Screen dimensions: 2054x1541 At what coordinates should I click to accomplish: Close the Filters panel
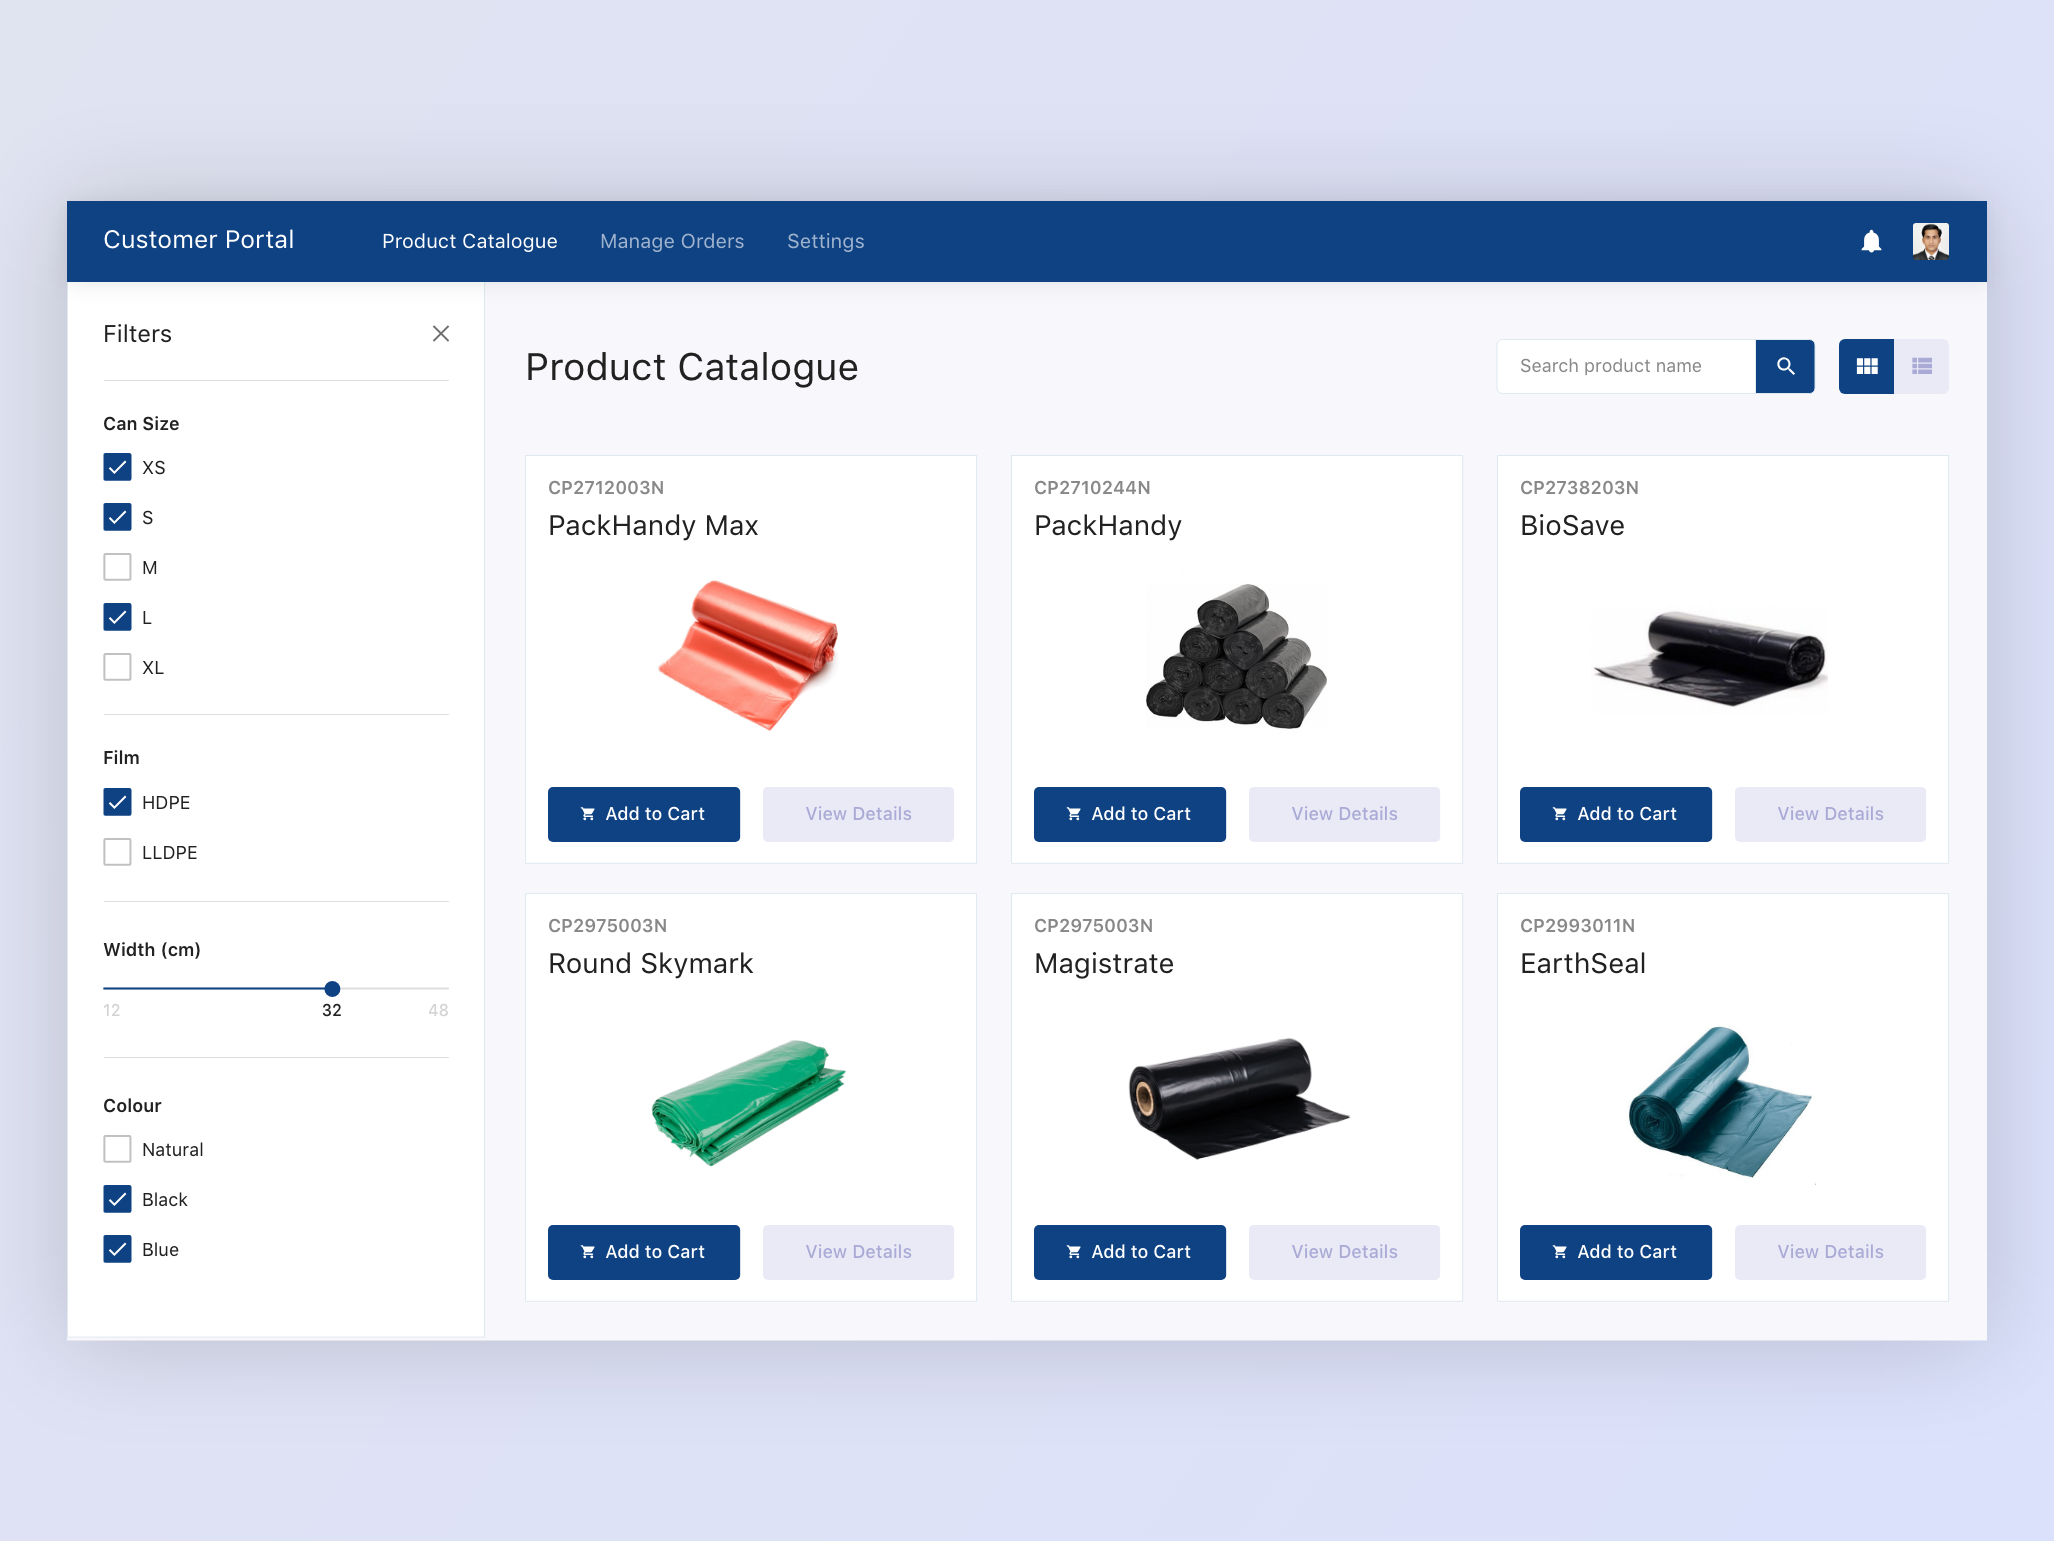[440, 334]
